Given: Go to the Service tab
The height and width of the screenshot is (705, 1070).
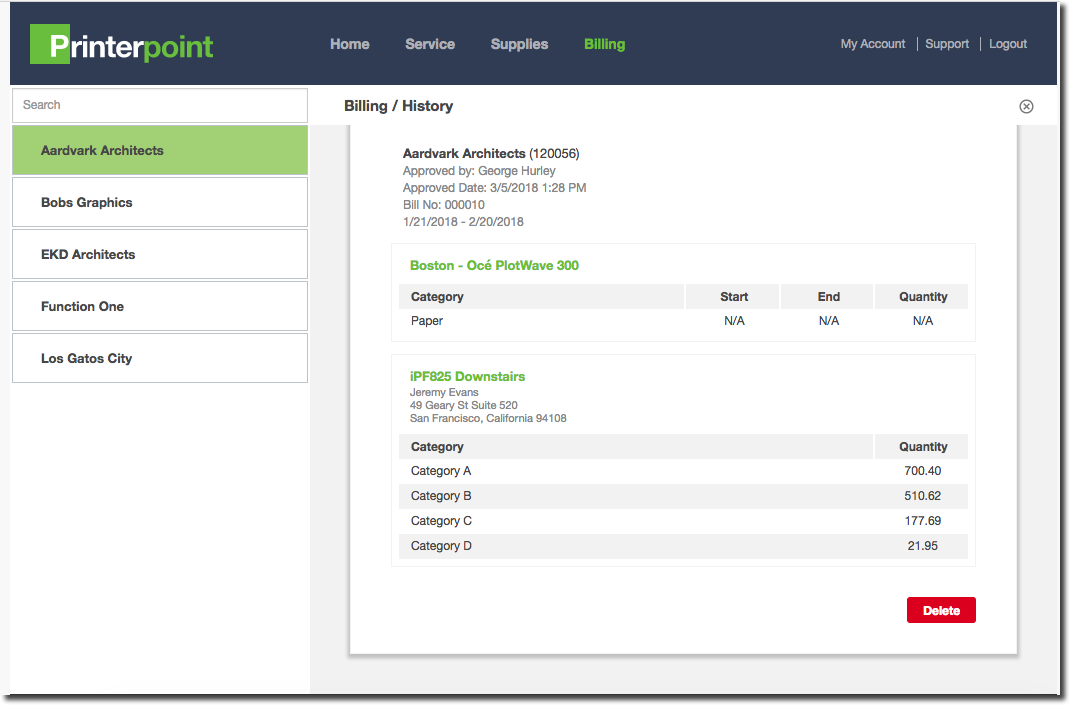Looking at the screenshot, I should (430, 44).
